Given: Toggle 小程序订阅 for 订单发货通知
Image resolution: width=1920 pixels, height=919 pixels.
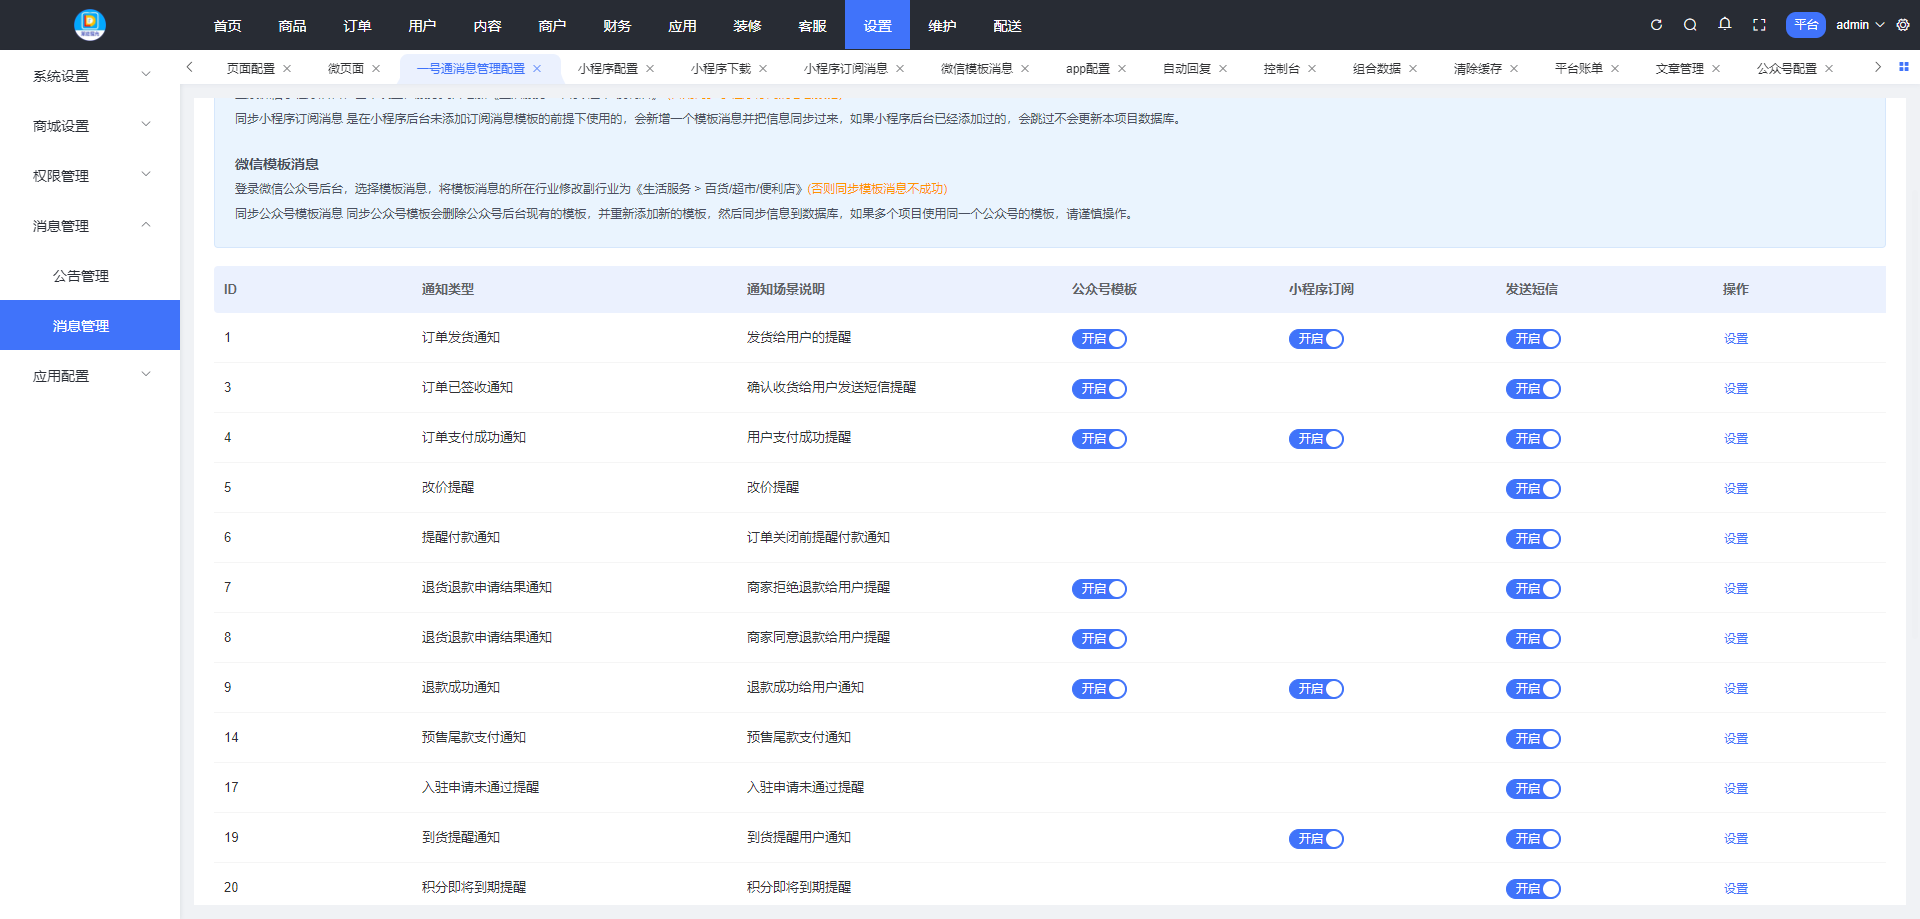Looking at the screenshot, I should click(1316, 339).
